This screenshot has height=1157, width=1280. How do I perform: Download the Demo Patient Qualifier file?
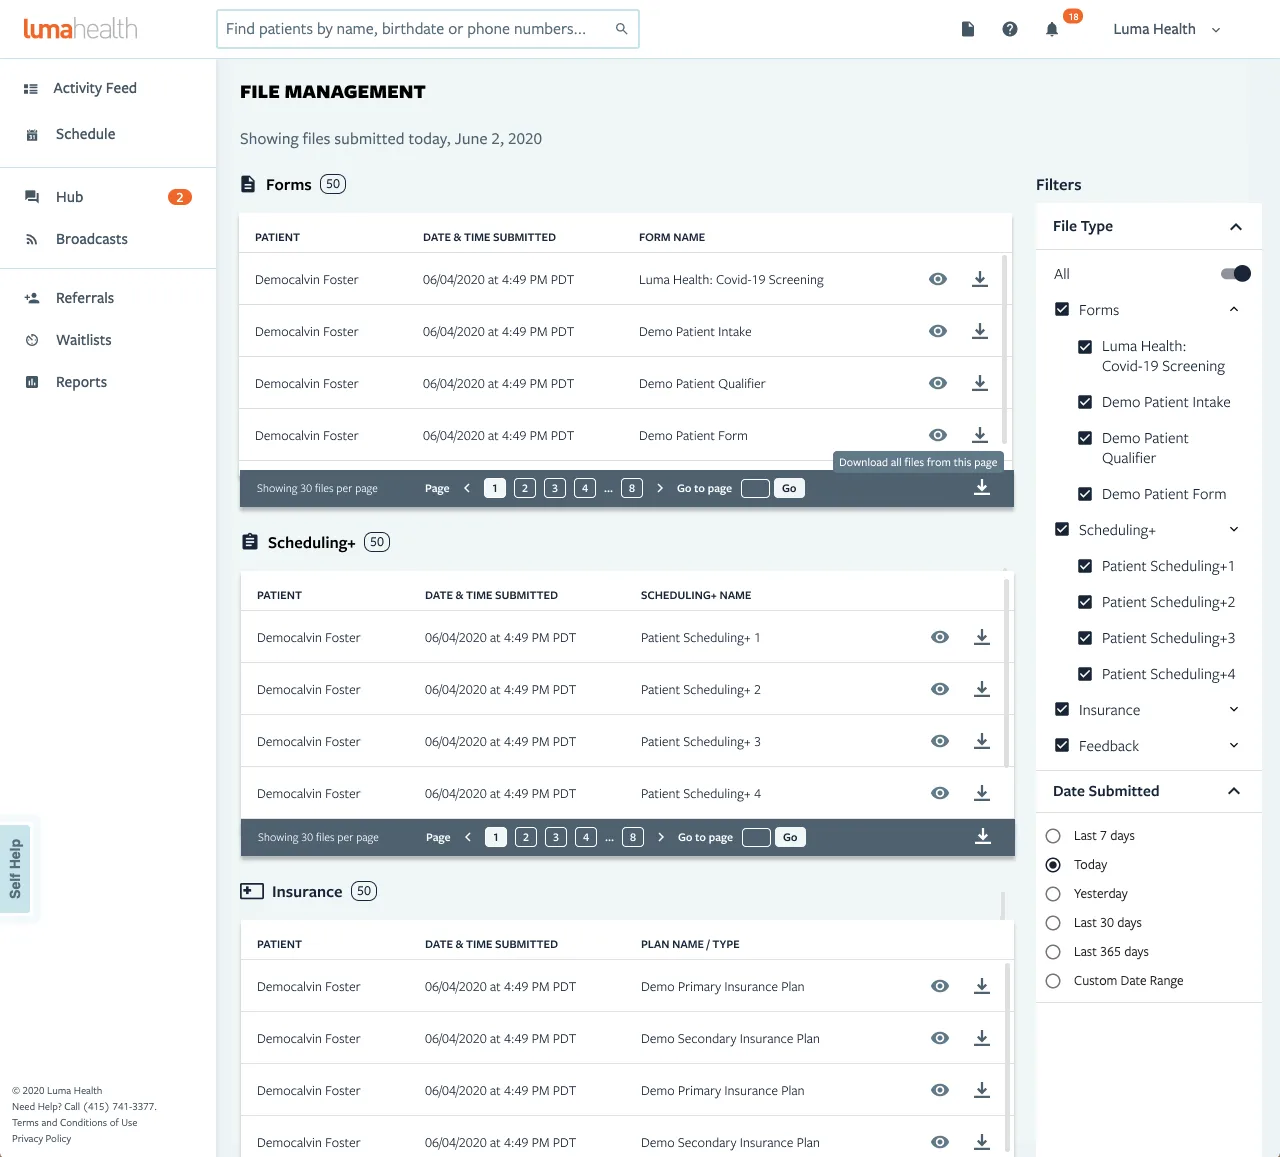(980, 383)
